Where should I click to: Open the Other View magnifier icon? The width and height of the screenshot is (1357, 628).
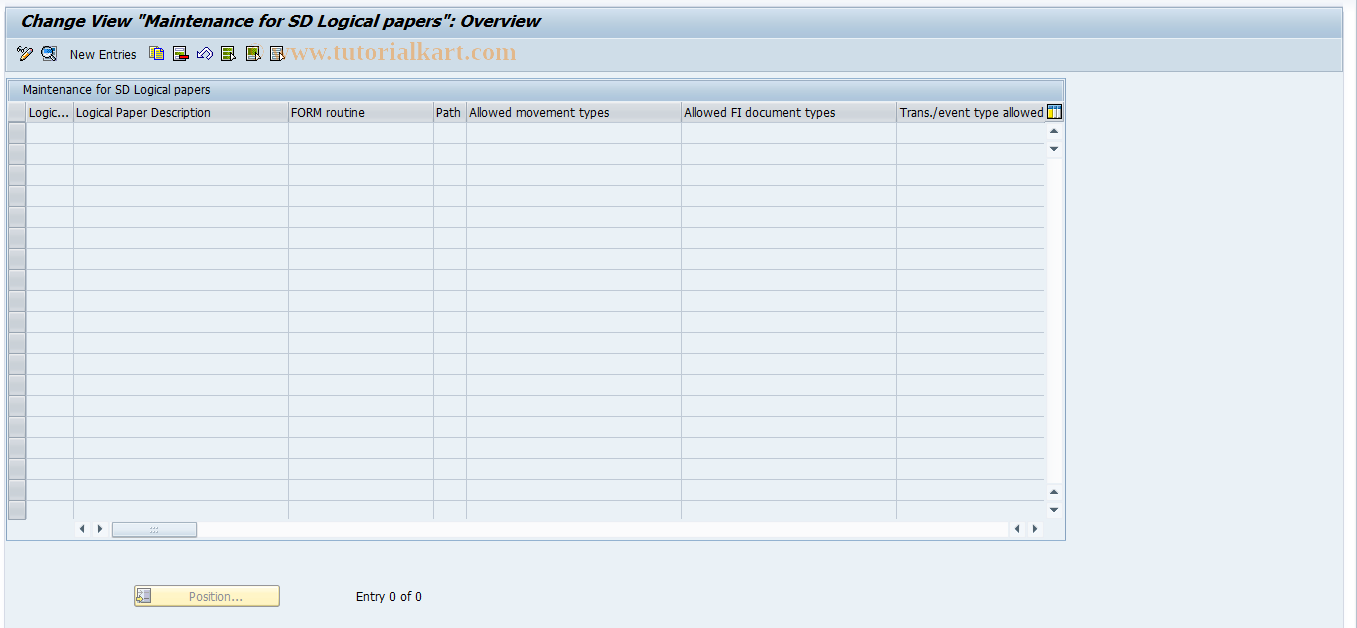[x=49, y=54]
